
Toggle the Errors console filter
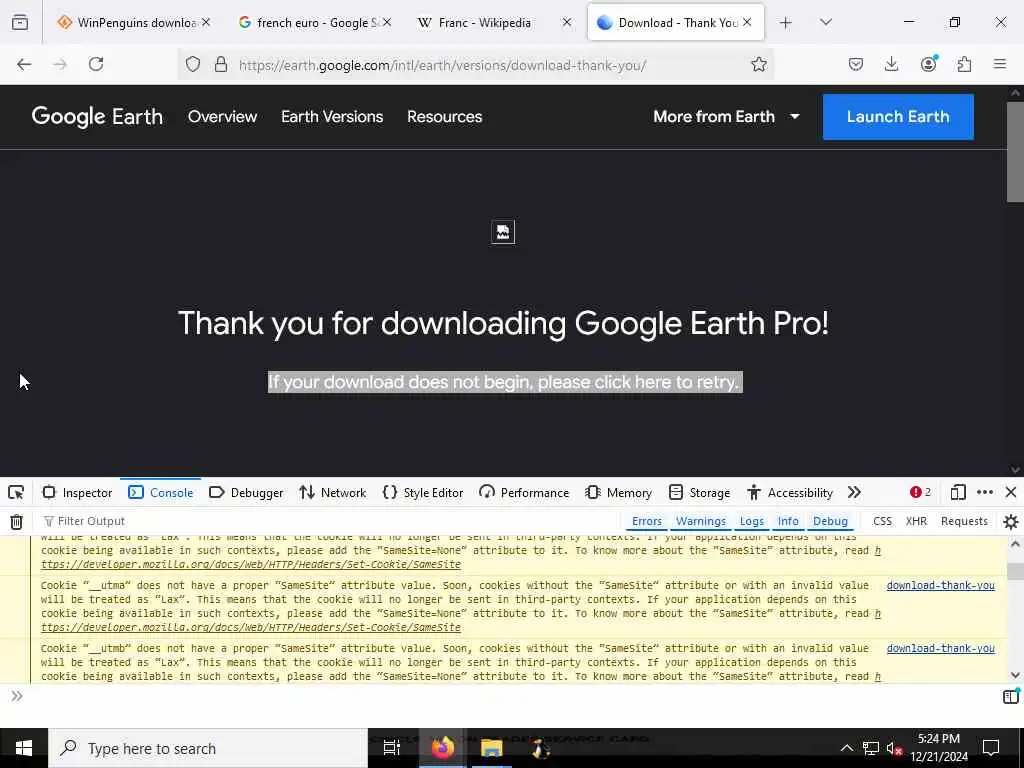pyautogui.click(x=647, y=521)
